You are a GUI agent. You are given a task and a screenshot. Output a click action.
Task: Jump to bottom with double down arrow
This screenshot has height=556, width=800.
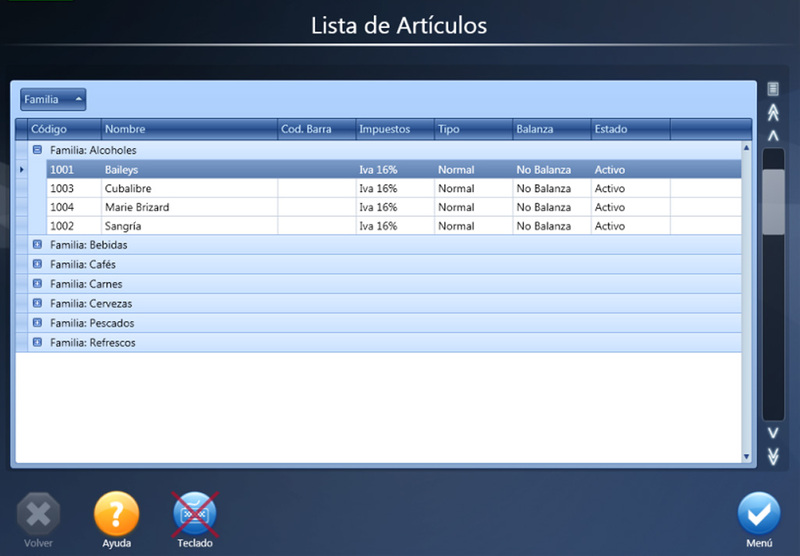[x=773, y=457]
